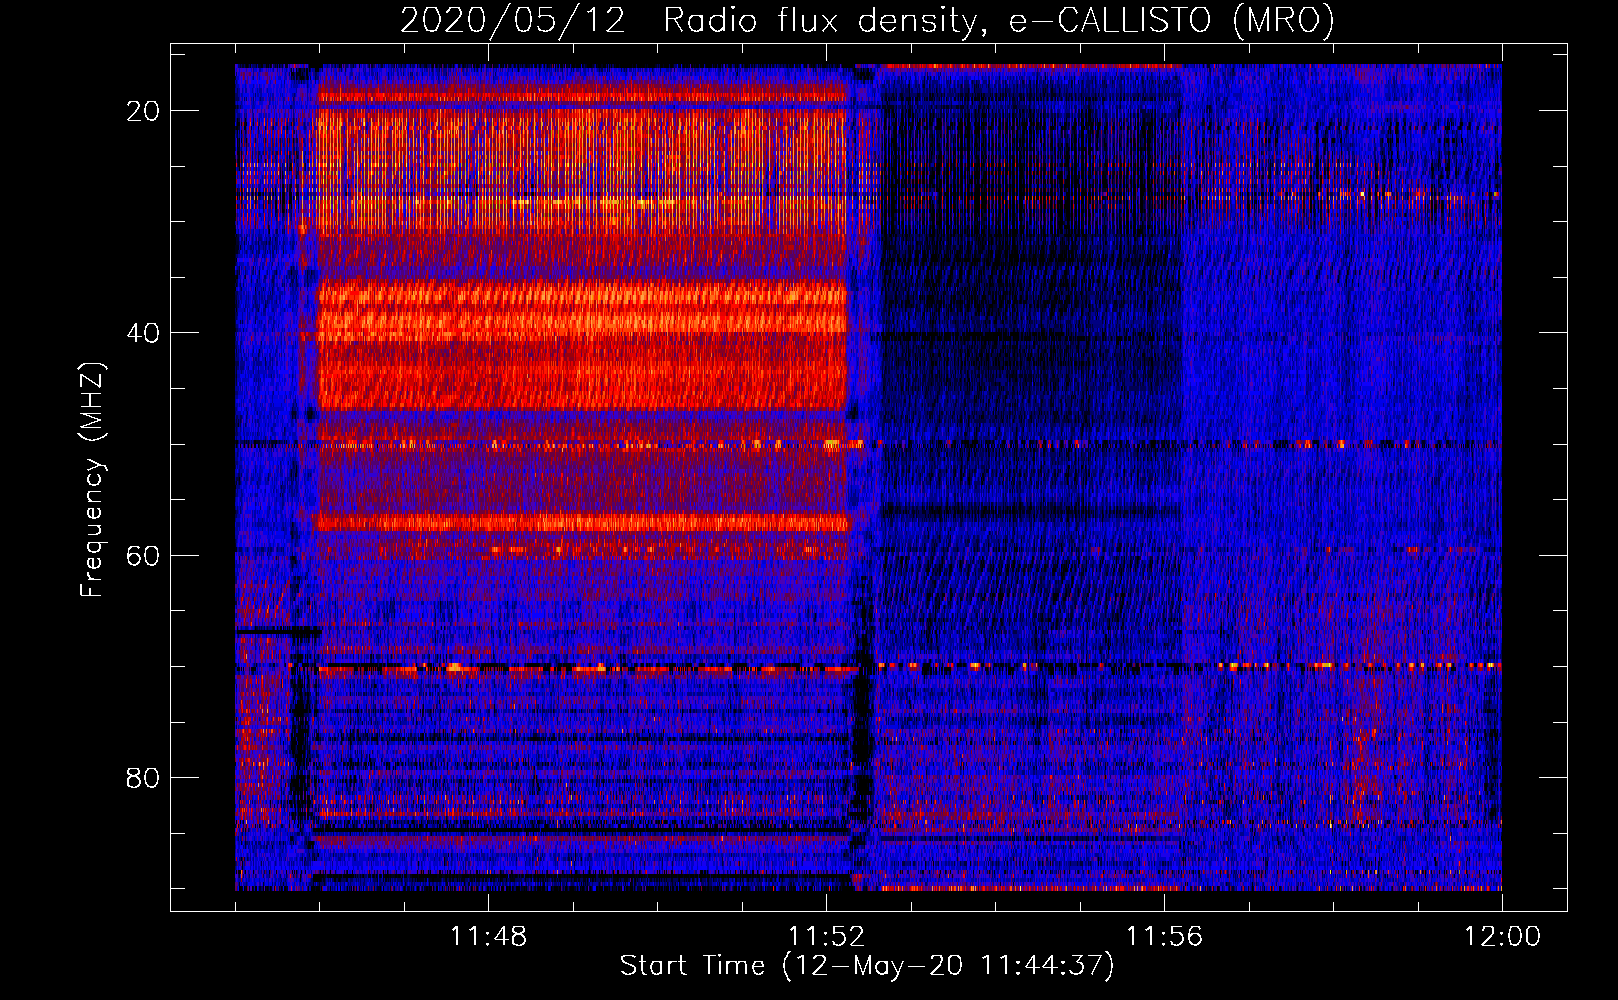
Task: Click the 11:48 time tick label
Action: pos(488,937)
